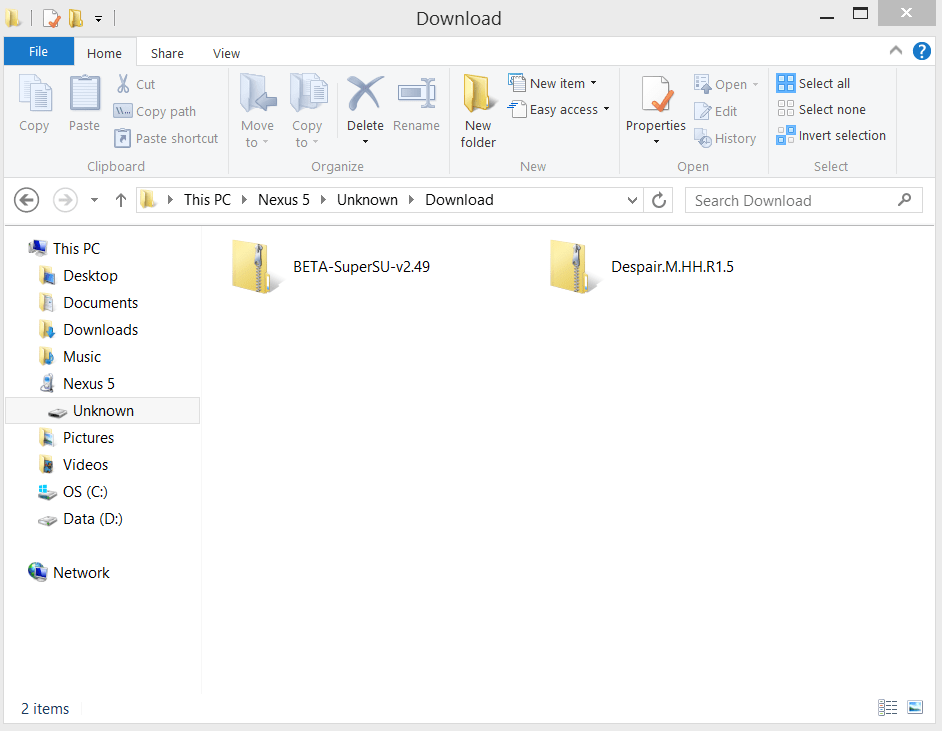Expand the Properties dropdown arrow
Image resolution: width=942 pixels, height=731 pixels.
coord(656,142)
